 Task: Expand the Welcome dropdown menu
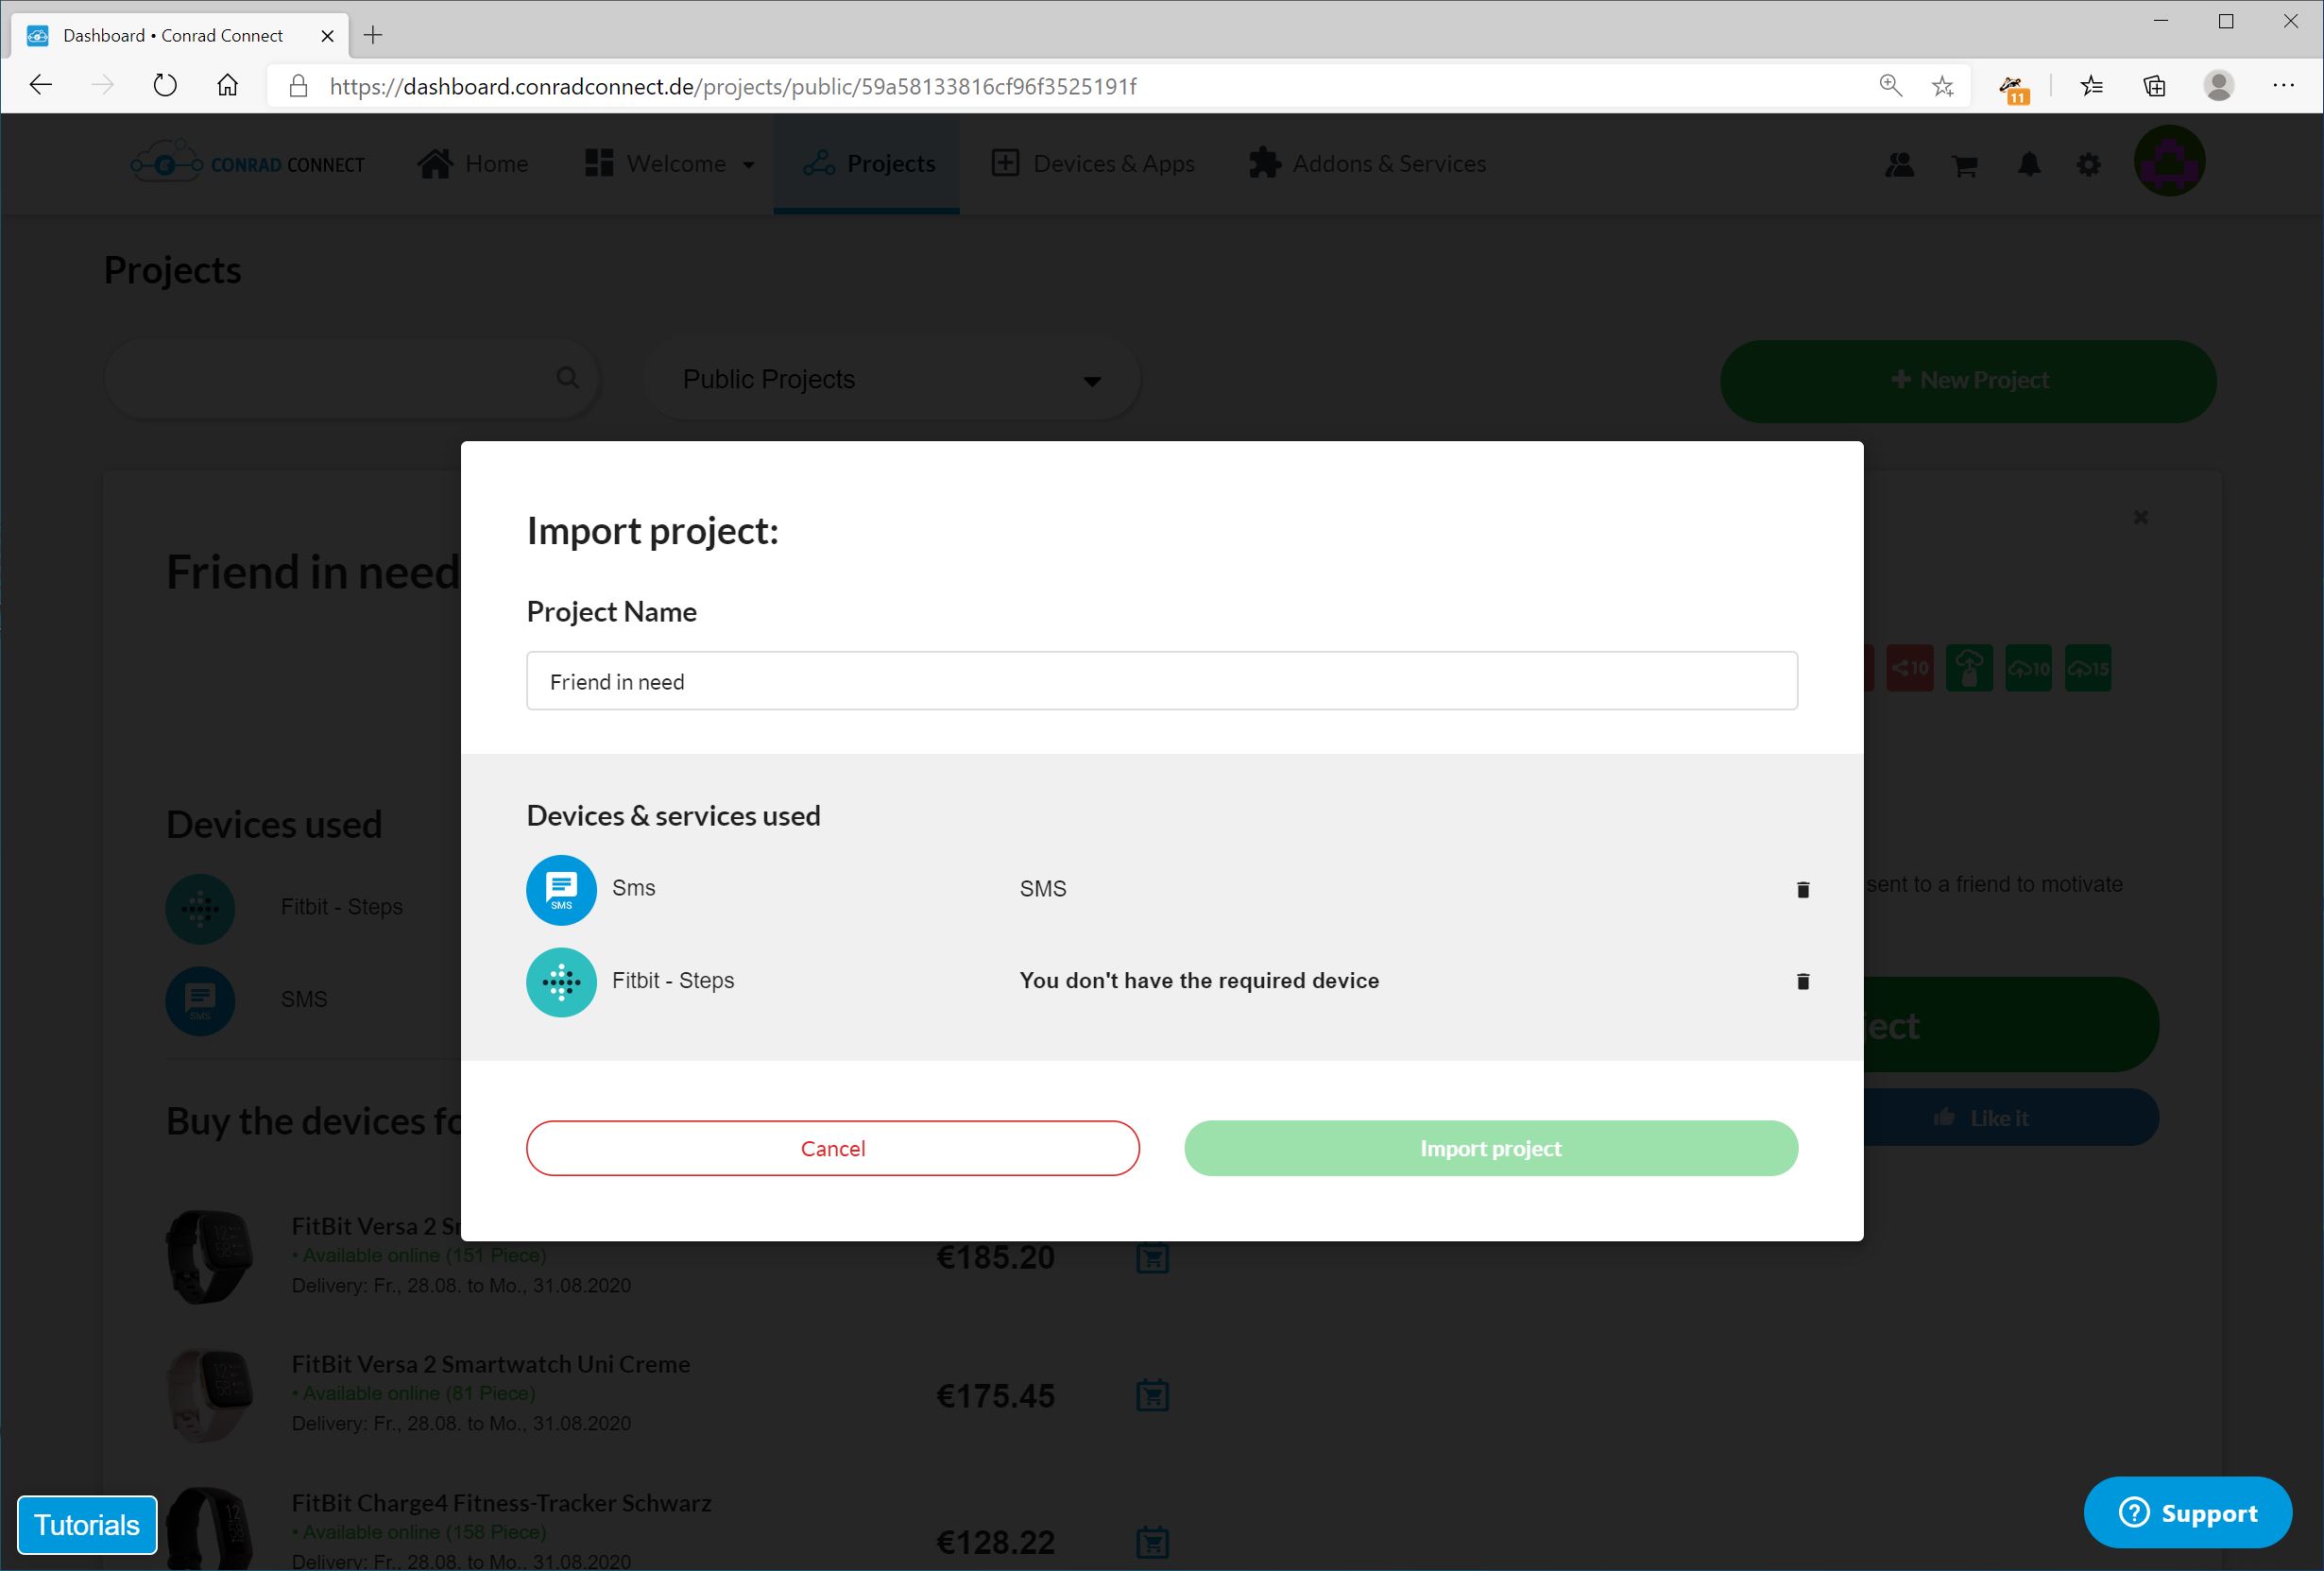[x=669, y=164]
